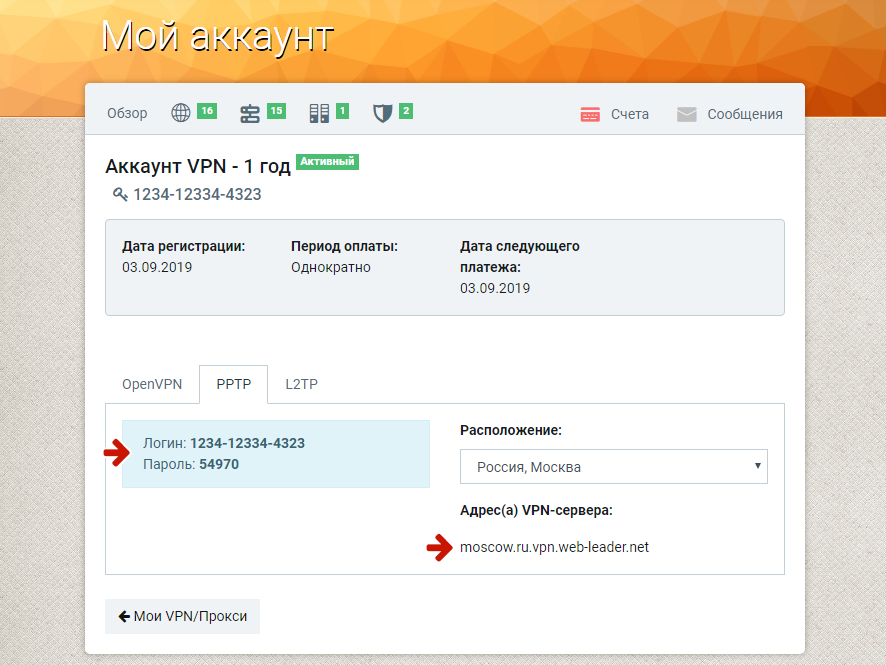Image resolution: width=886 pixels, height=665 pixels.
Task: Click the key icon beside the account number
Action: (x=120, y=194)
